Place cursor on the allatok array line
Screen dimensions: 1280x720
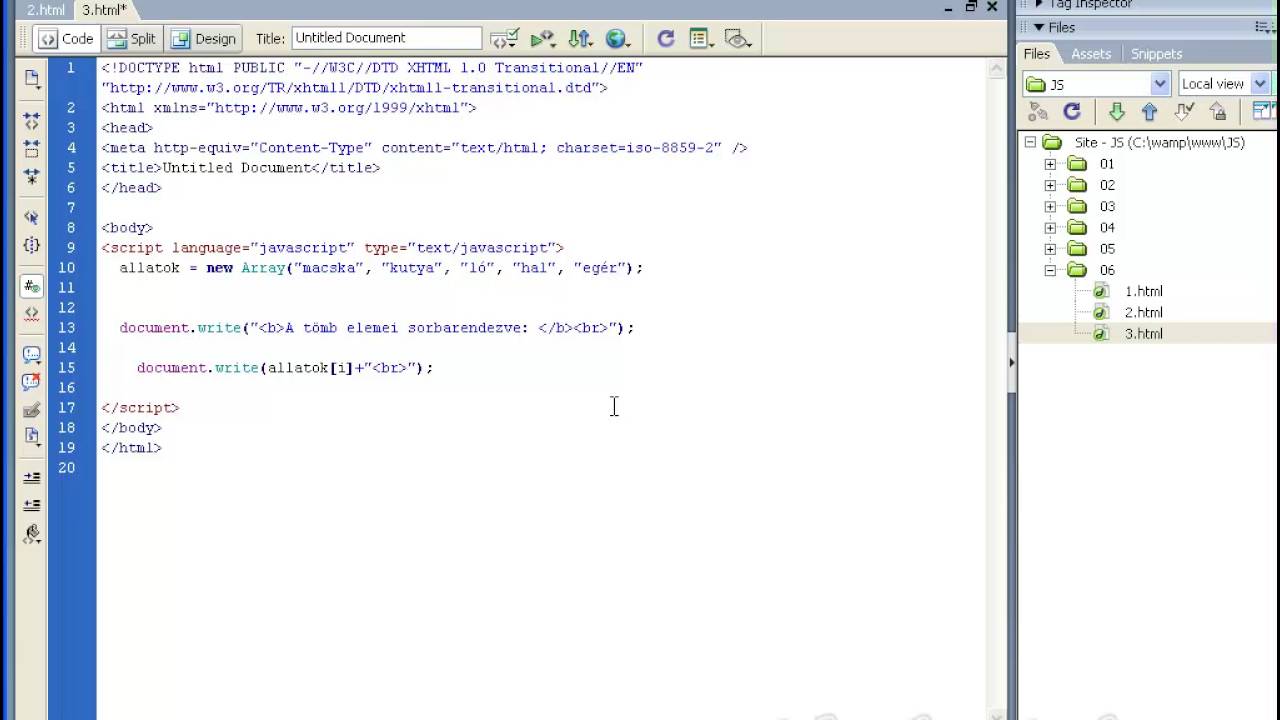click(381, 268)
